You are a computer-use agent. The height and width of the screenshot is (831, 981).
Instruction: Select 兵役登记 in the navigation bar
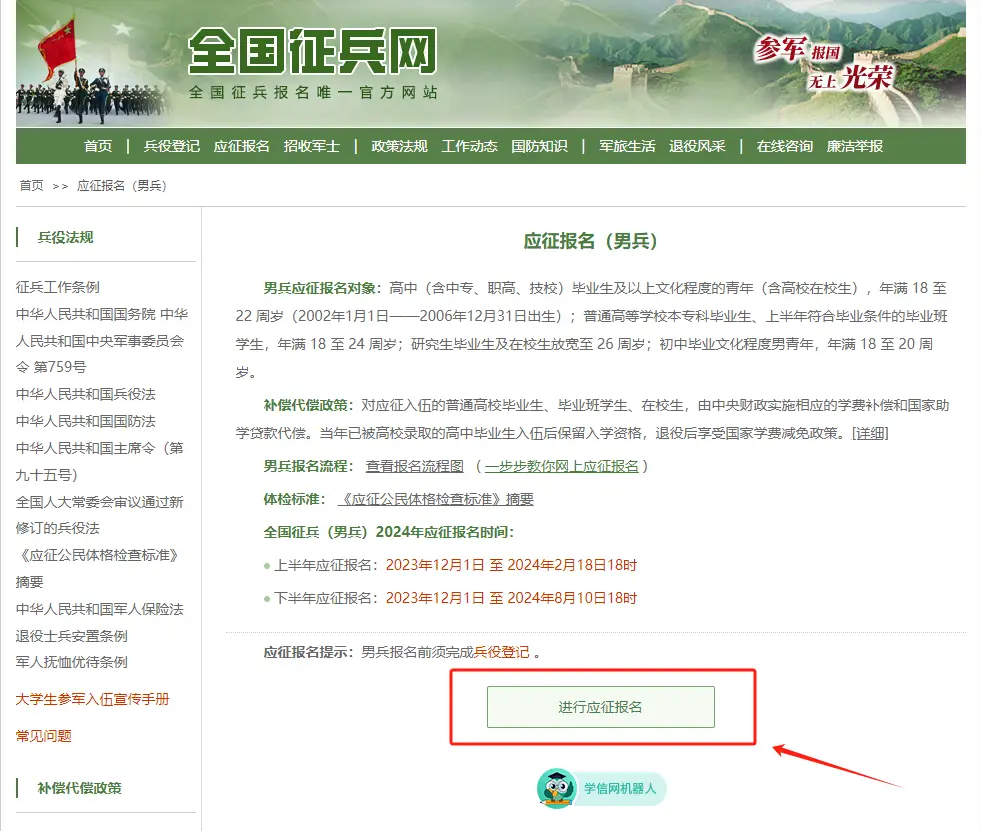tap(163, 145)
